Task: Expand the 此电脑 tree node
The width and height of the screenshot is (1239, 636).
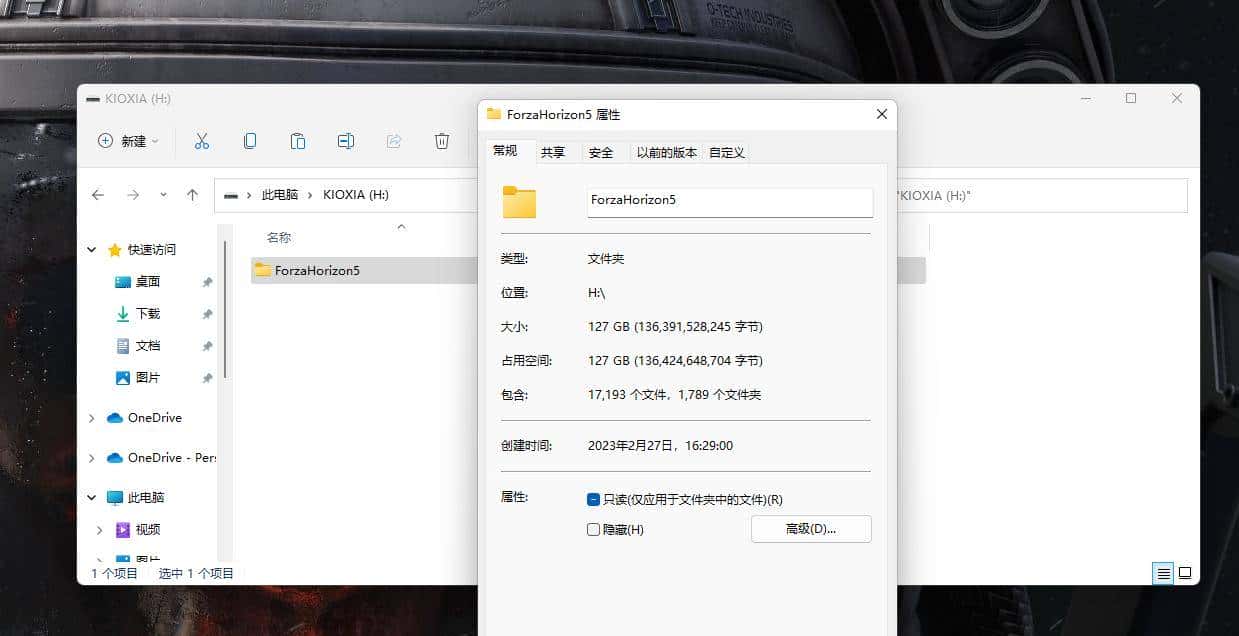Action: (91, 497)
